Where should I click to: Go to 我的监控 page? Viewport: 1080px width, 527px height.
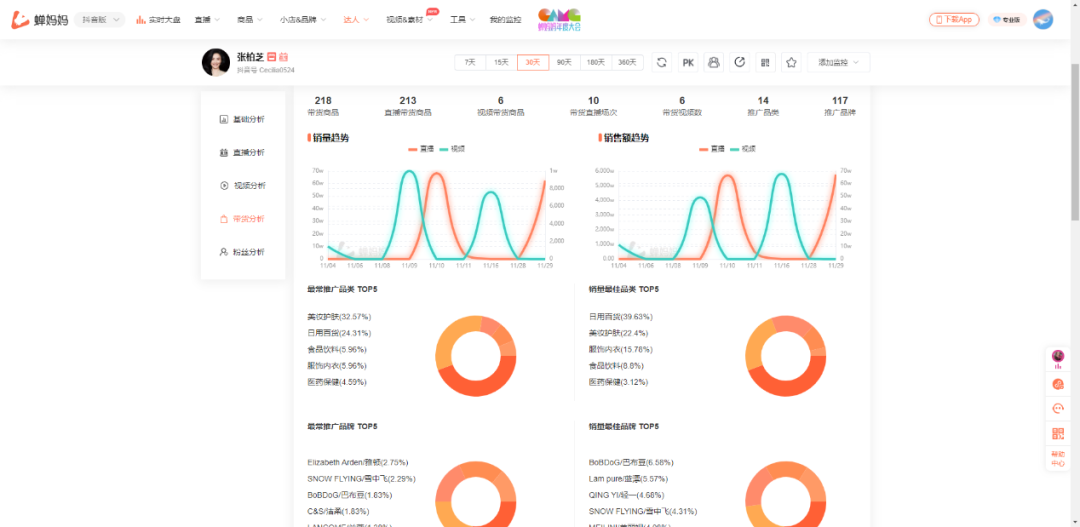(505, 19)
